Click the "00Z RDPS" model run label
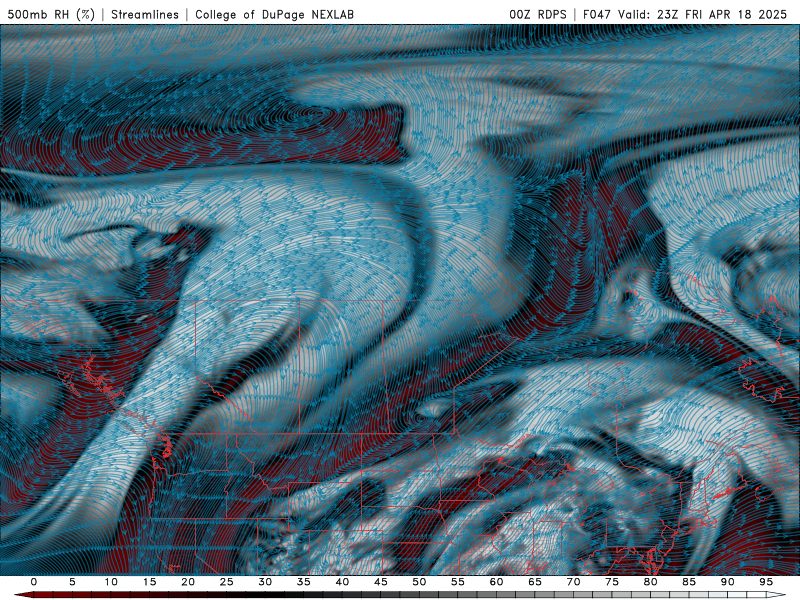 (538, 14)
